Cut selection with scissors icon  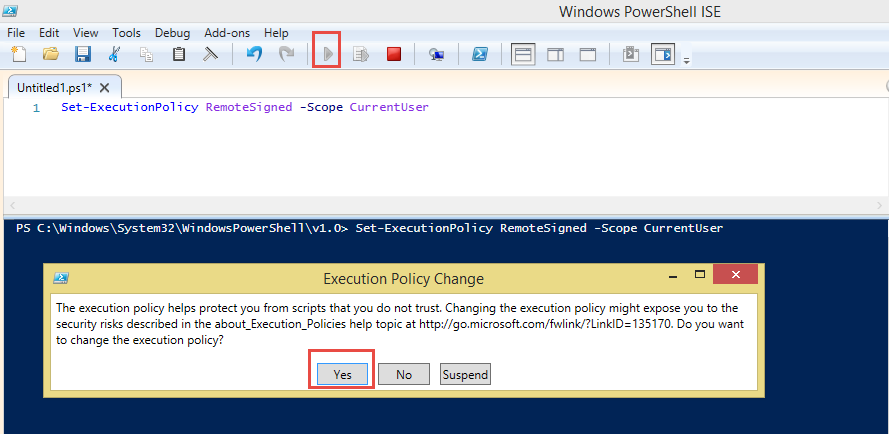[115, 54]
